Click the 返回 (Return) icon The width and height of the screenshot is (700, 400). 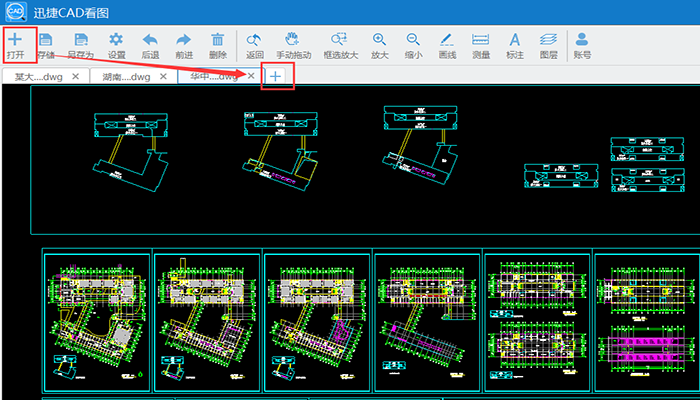click(254, 40)
